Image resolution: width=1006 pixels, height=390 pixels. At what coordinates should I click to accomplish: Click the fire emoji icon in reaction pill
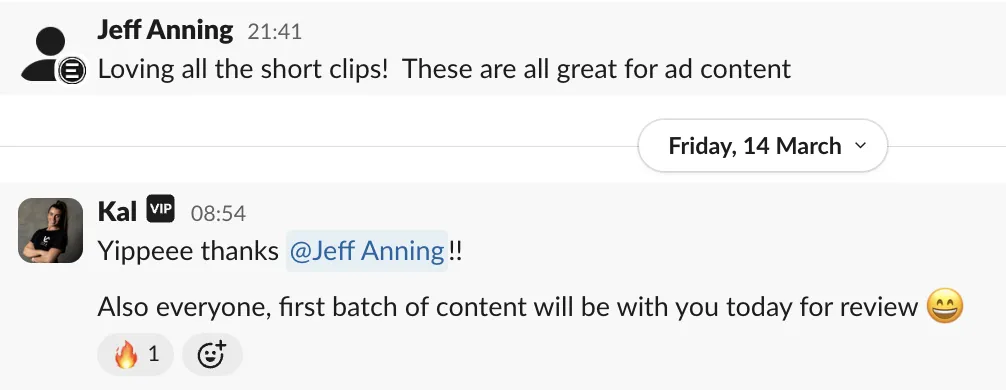click(x=126, y=354)
